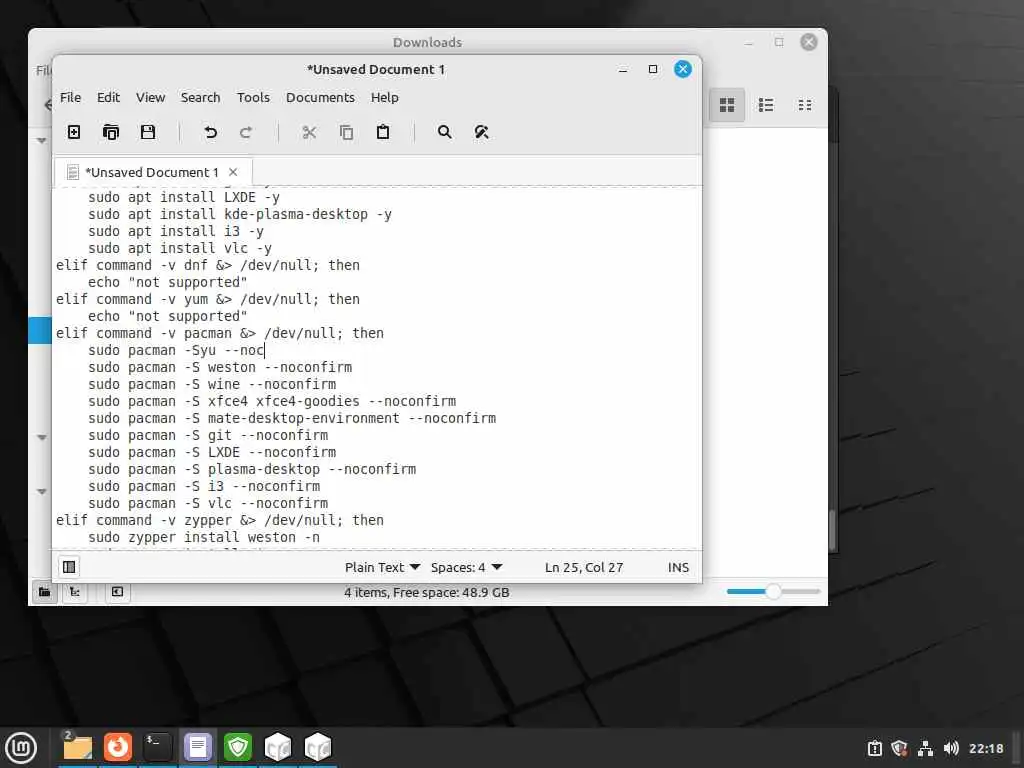Open a file using toolbar icon
This screenshot has height=768, width=1024.
[x=111, y=132]
